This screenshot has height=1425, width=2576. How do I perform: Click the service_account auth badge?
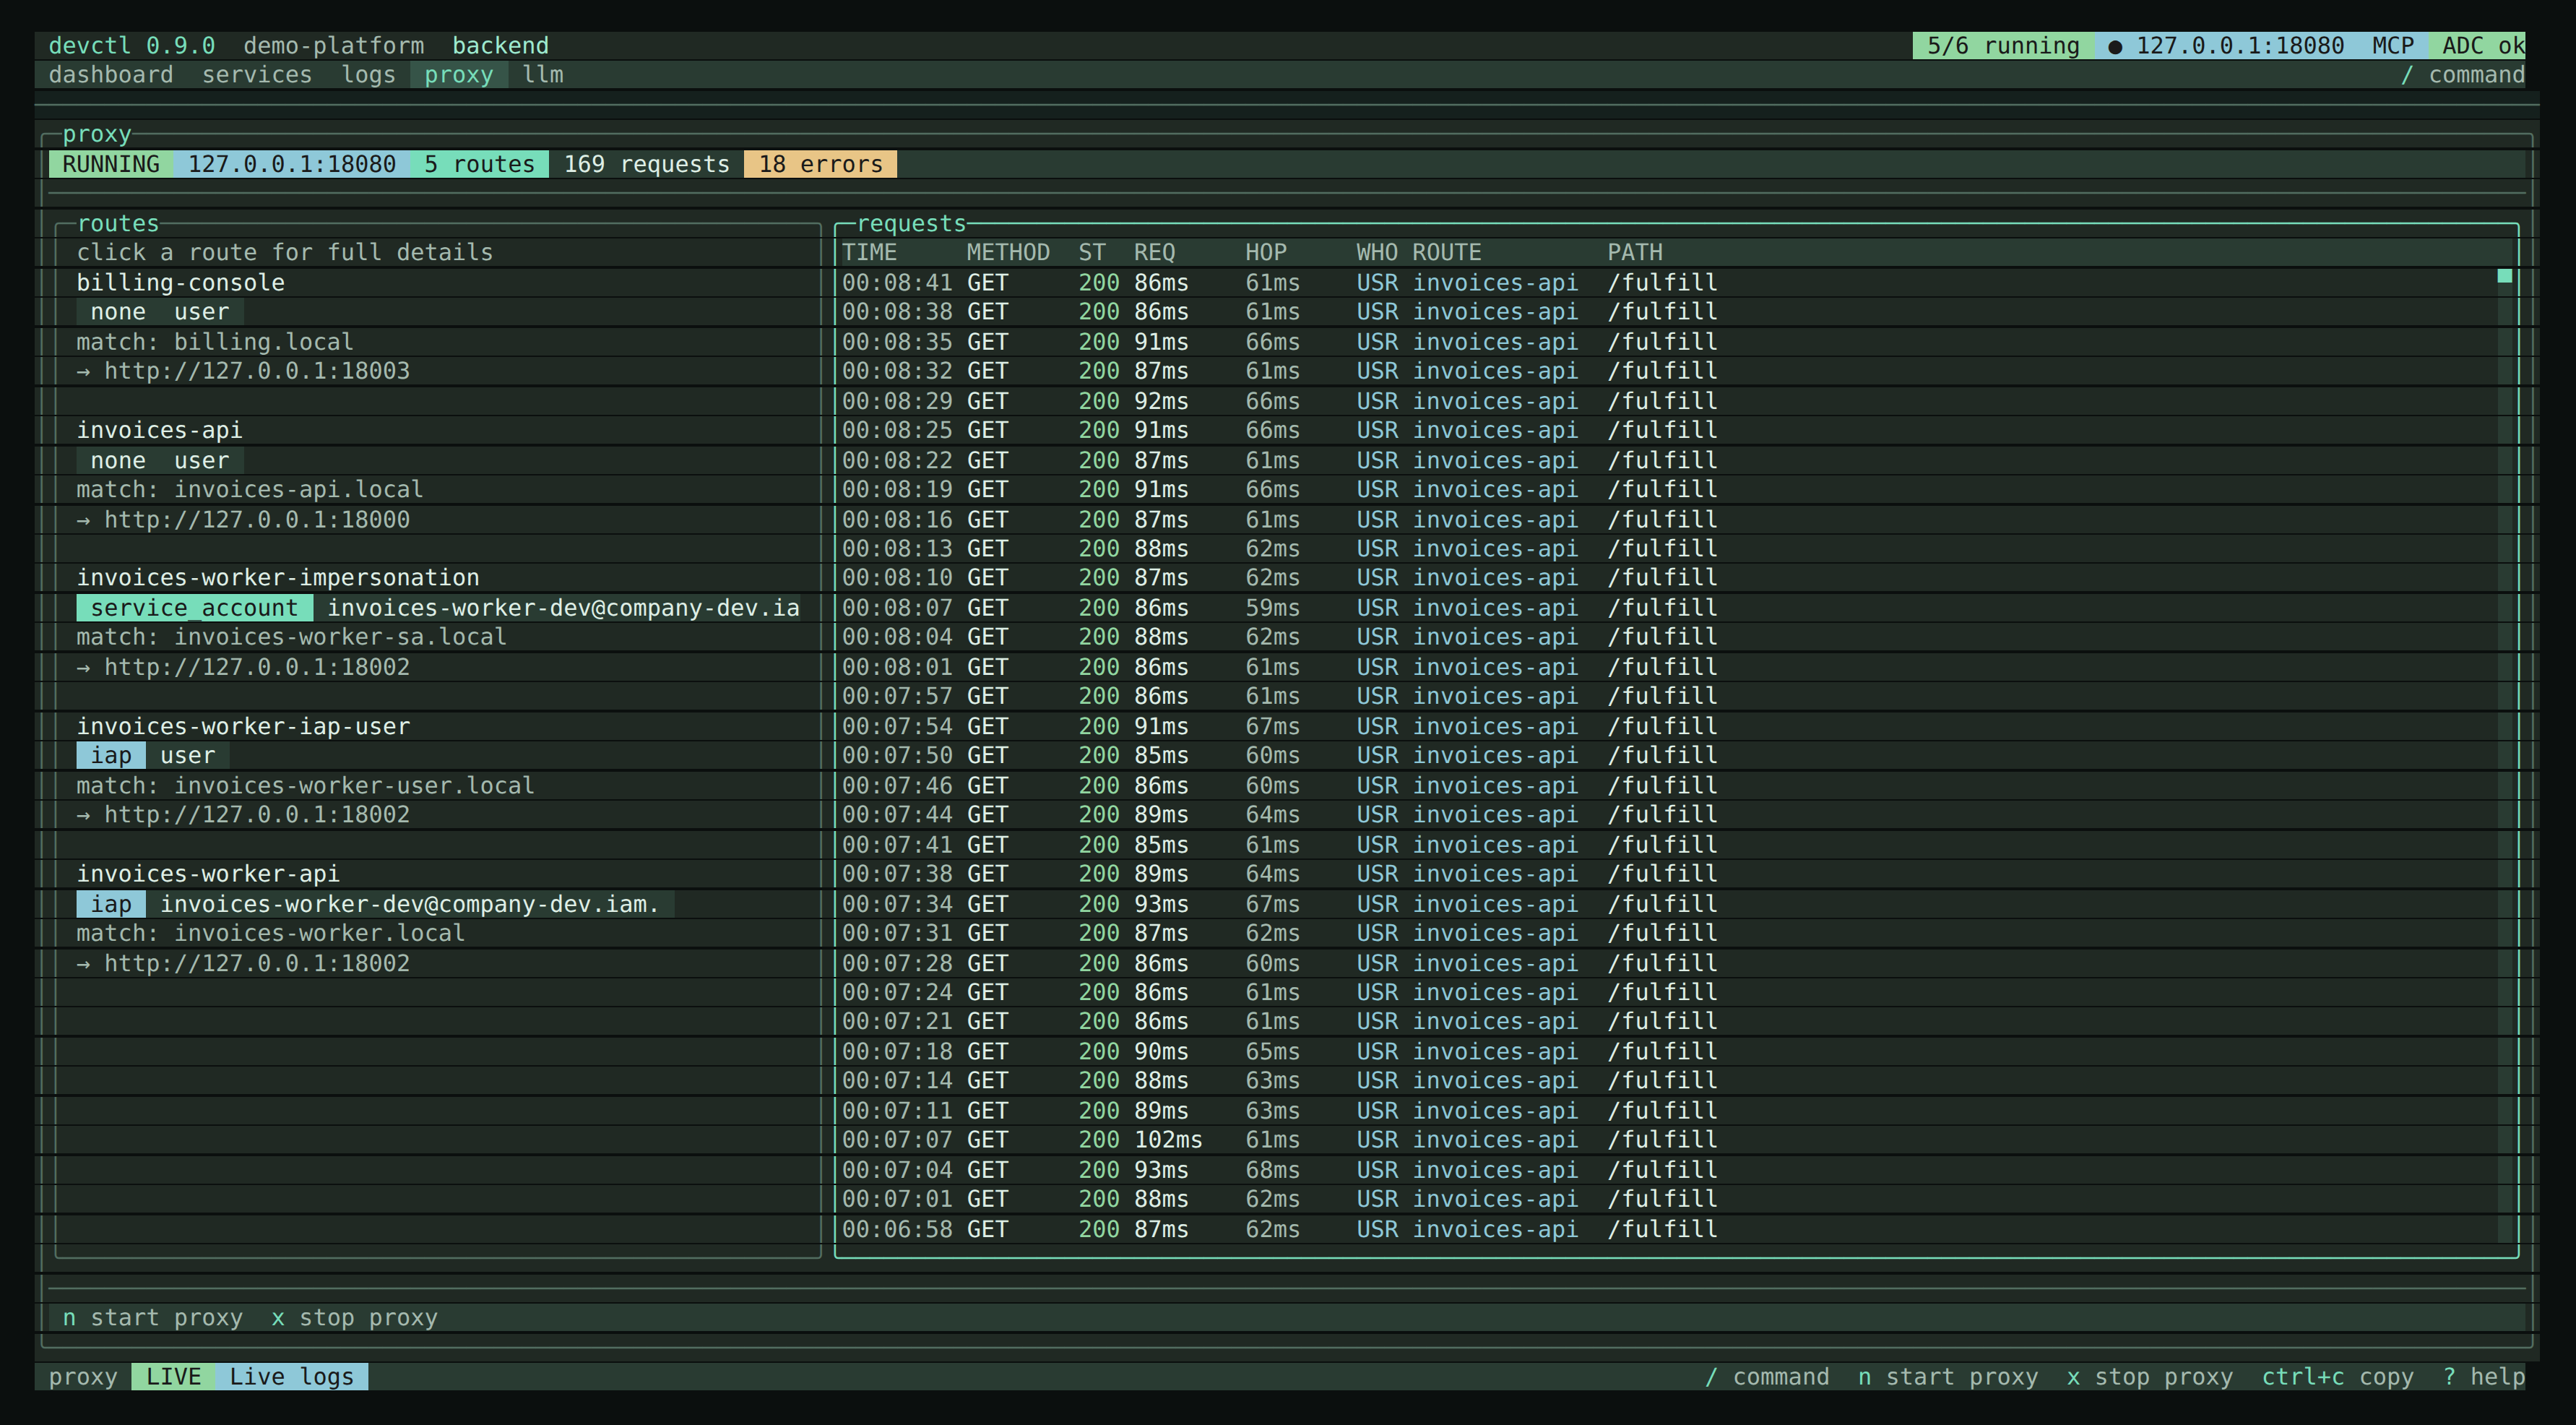pos(194,608)
